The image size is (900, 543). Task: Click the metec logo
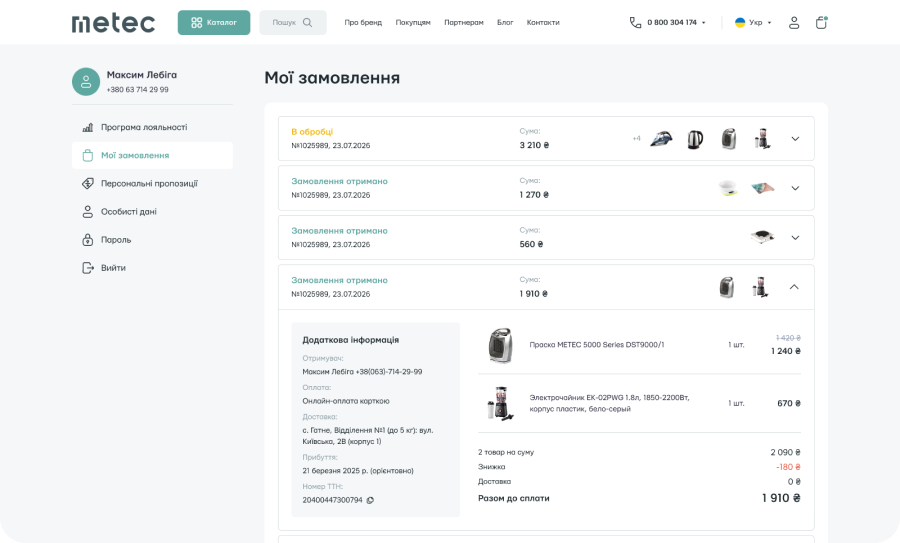tap(113, 23)
